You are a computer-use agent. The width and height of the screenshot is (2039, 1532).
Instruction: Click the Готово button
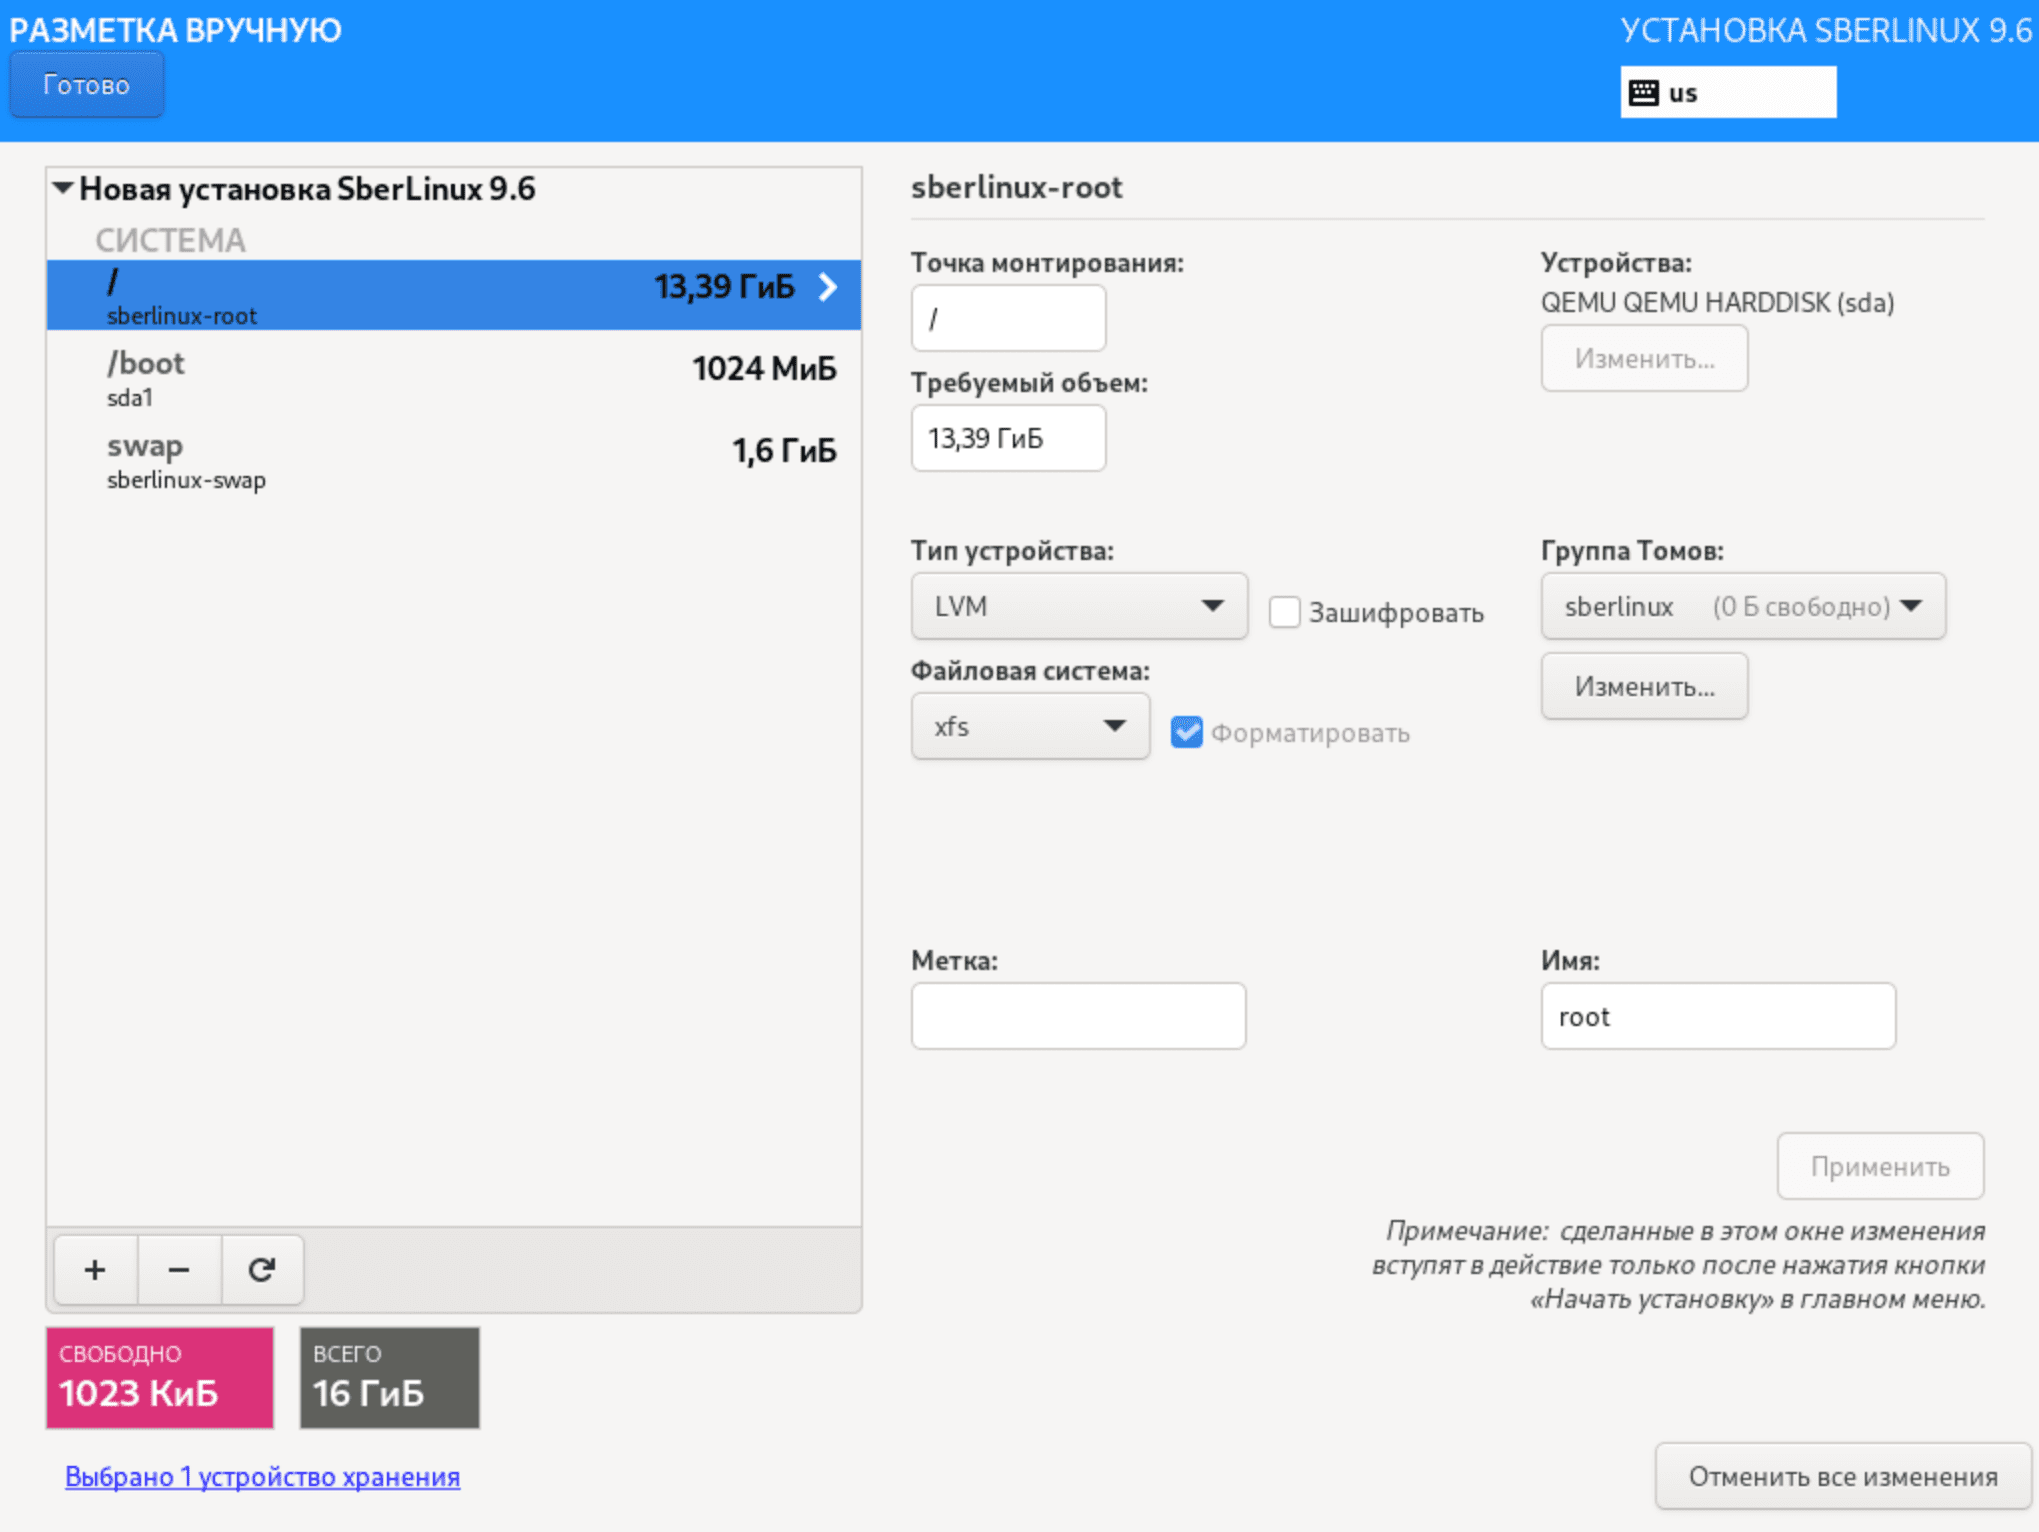click(86, 85)
